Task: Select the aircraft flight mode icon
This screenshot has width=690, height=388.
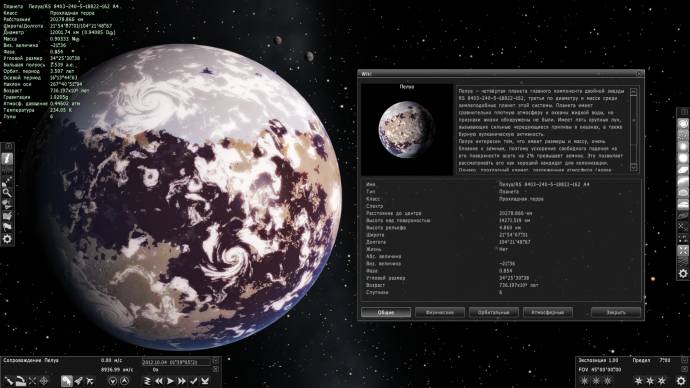Action: 90,381
